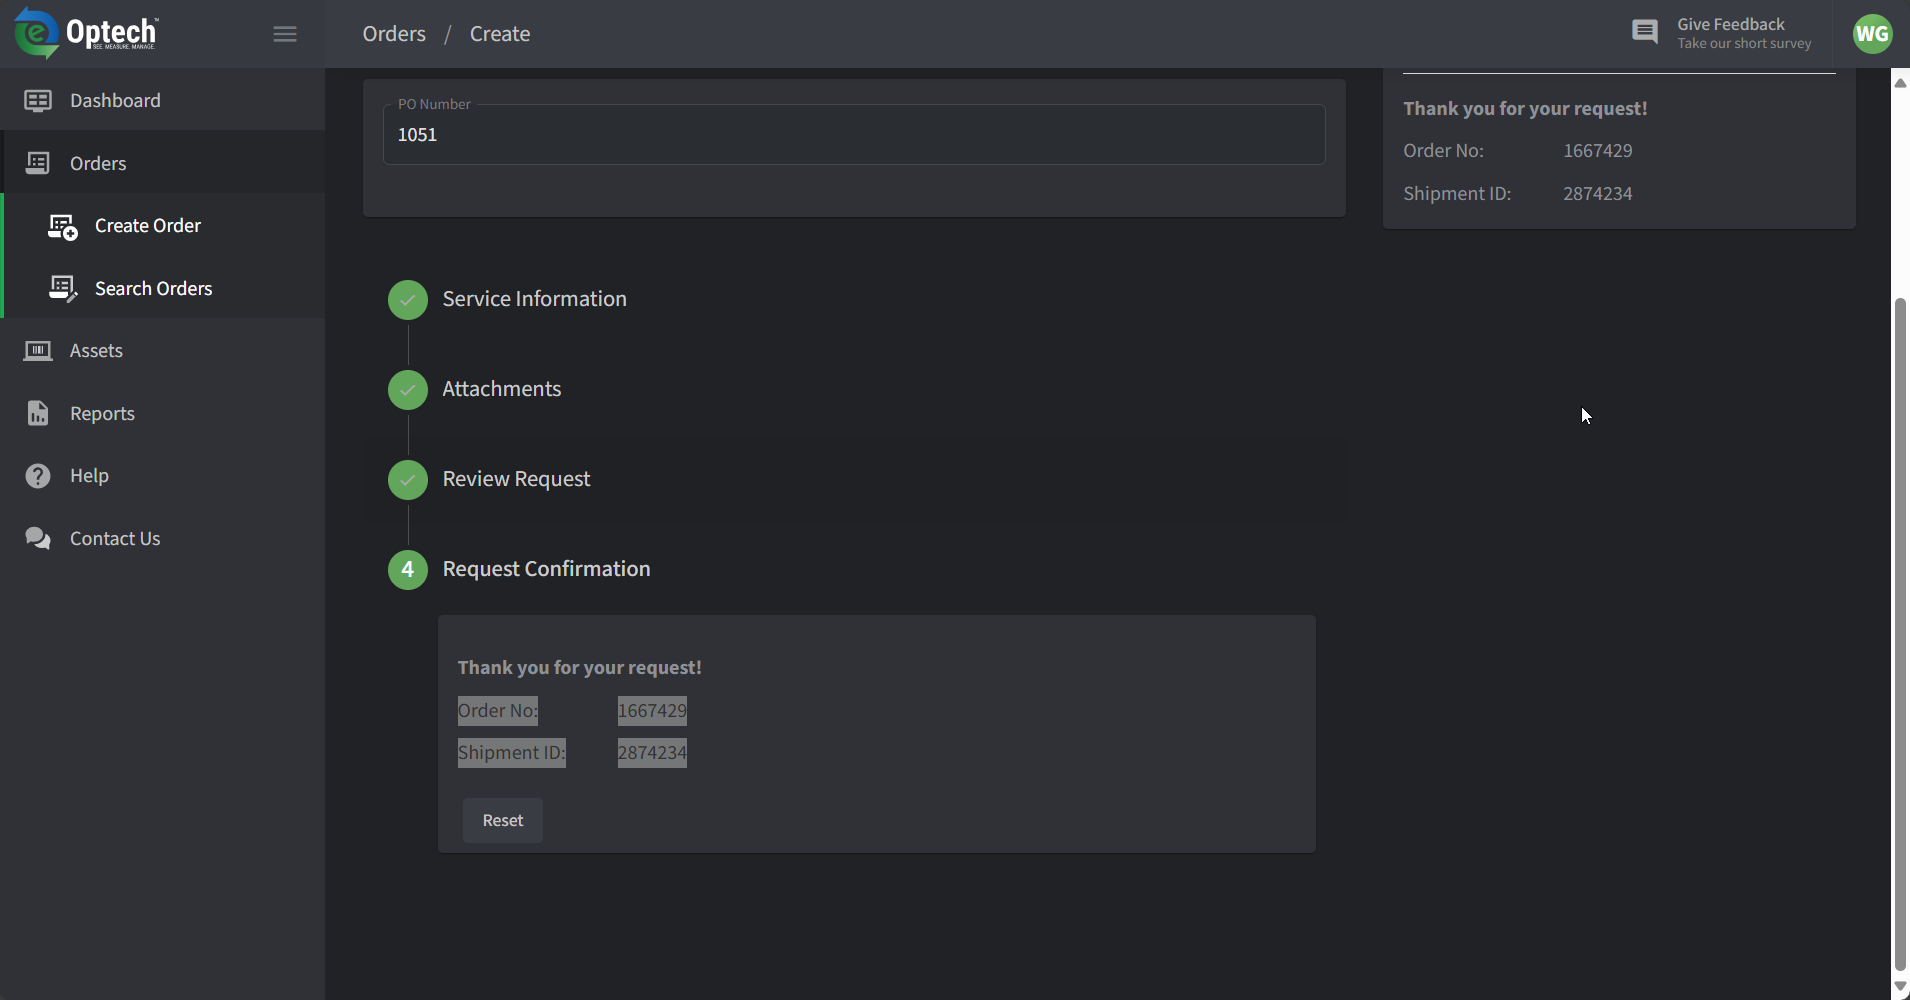1910x1000 pixels.
Task: Click the Optech logo icon
Action: coord(36,33)
